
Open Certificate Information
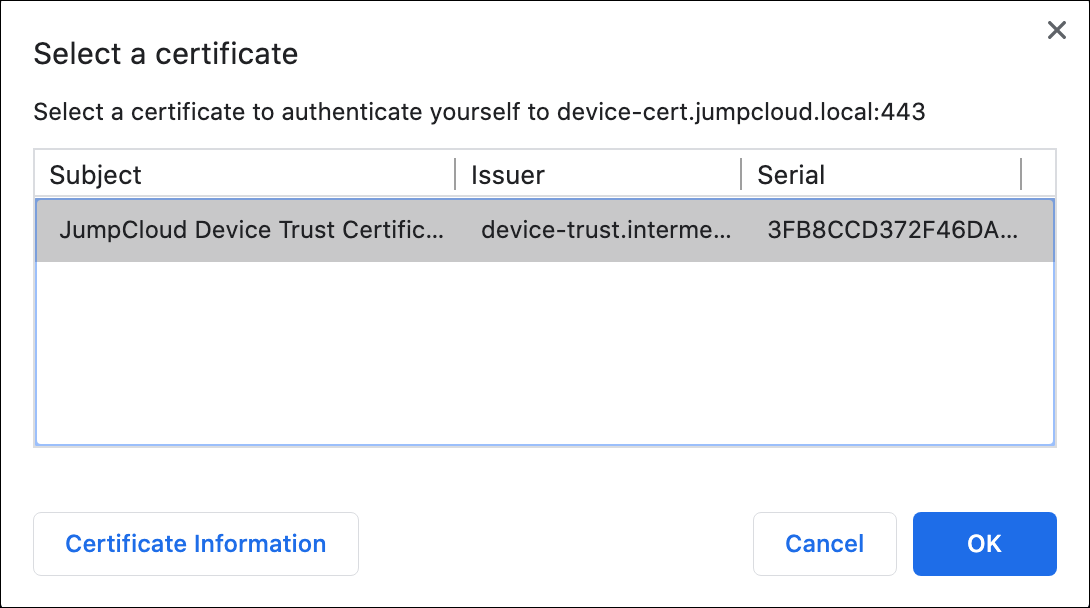click(x=196, y=544)
